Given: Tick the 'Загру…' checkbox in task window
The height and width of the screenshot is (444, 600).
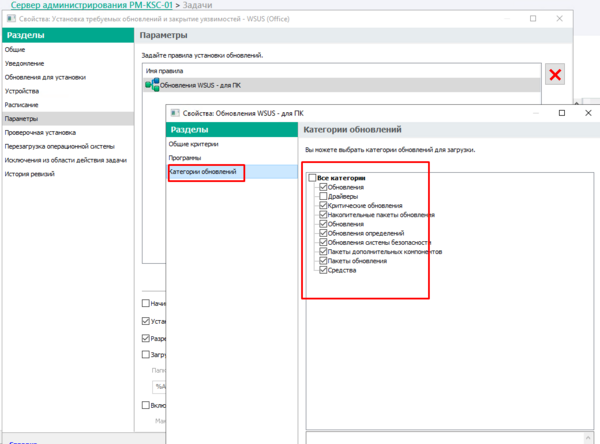Looking at the screenshot, I should [x=146, y=354].
